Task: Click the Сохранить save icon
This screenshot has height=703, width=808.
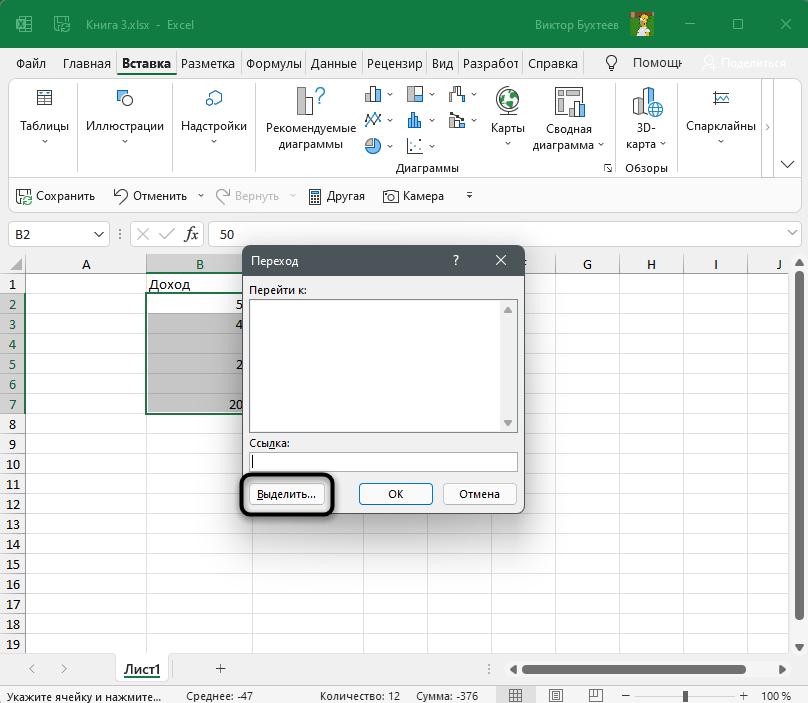Action: (24, 196)
